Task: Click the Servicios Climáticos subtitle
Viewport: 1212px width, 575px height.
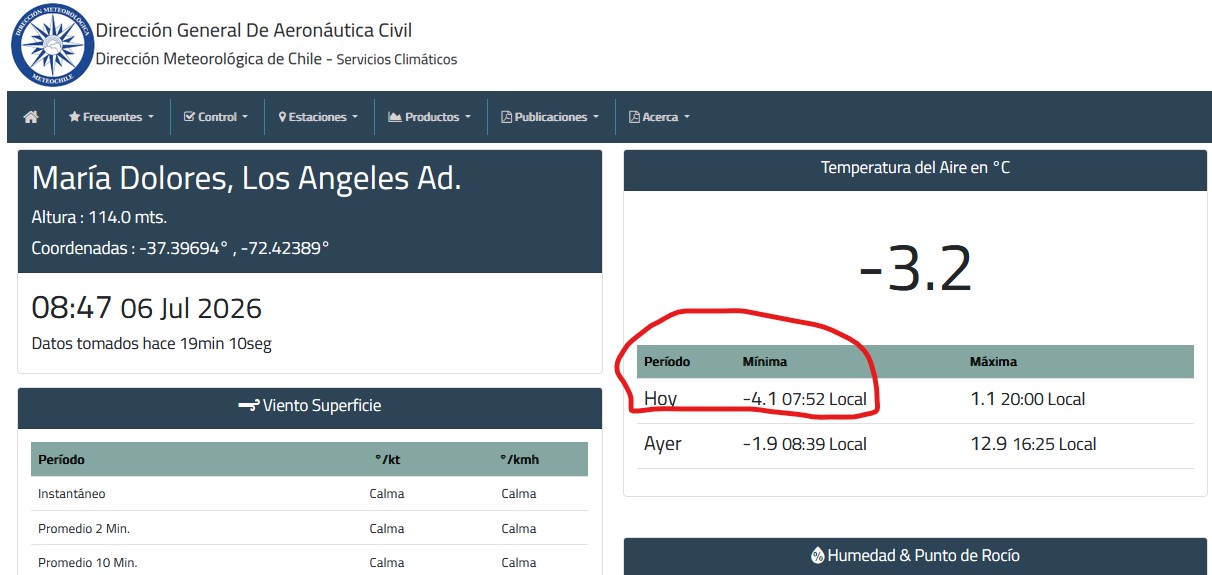Action: (397, 59)
